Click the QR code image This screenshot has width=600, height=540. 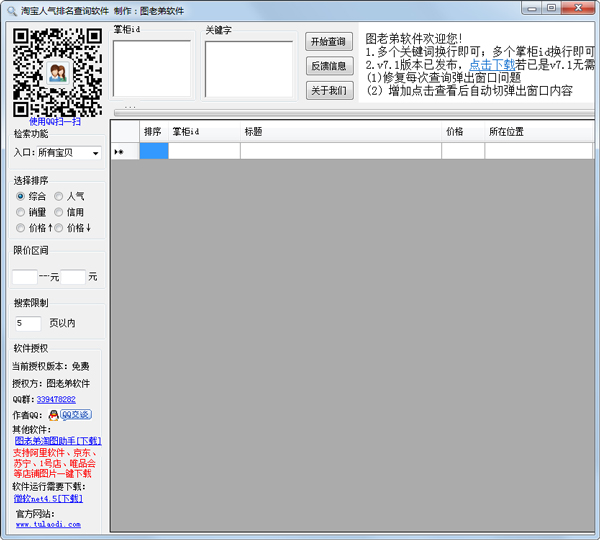click(x=58, y=72)
